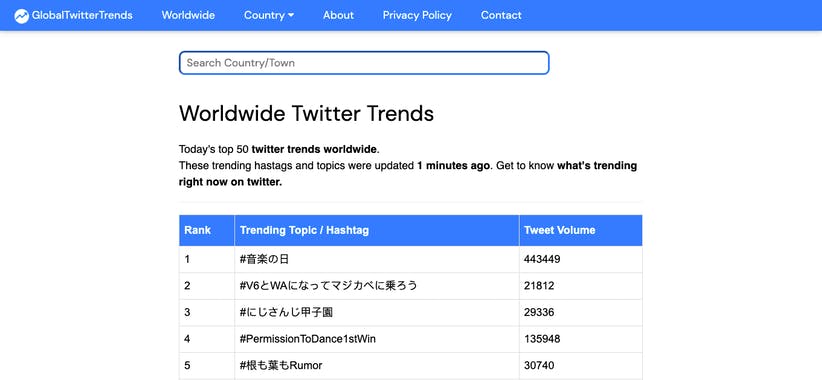Go to the Worldwide nav item
This screenshot has width=822, height=380.
[x=188, y=15]
